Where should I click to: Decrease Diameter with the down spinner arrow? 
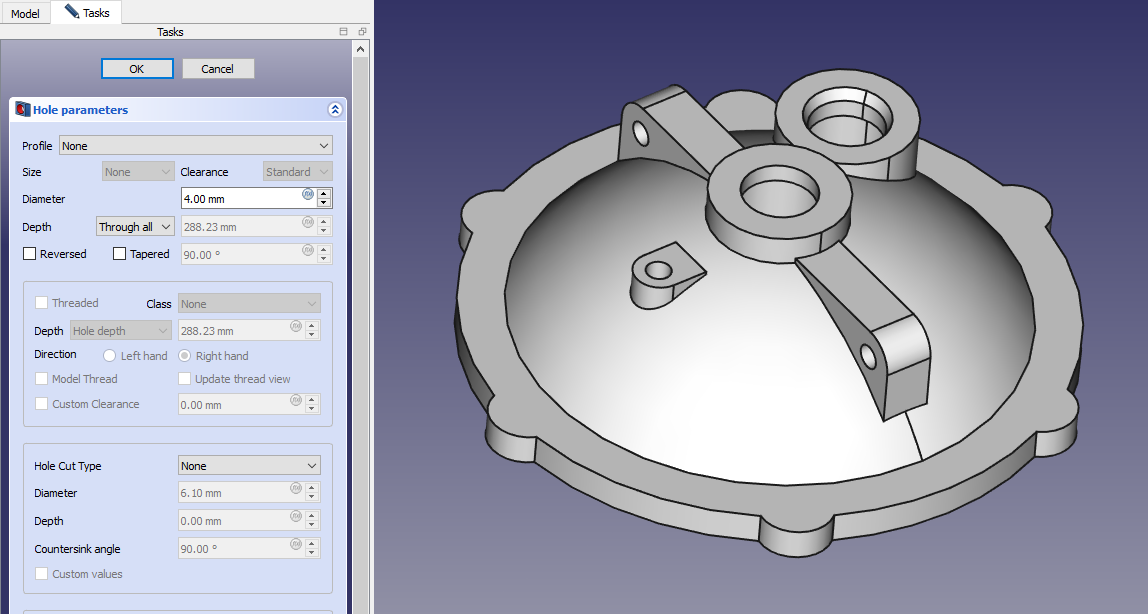[x=324, y=204]
